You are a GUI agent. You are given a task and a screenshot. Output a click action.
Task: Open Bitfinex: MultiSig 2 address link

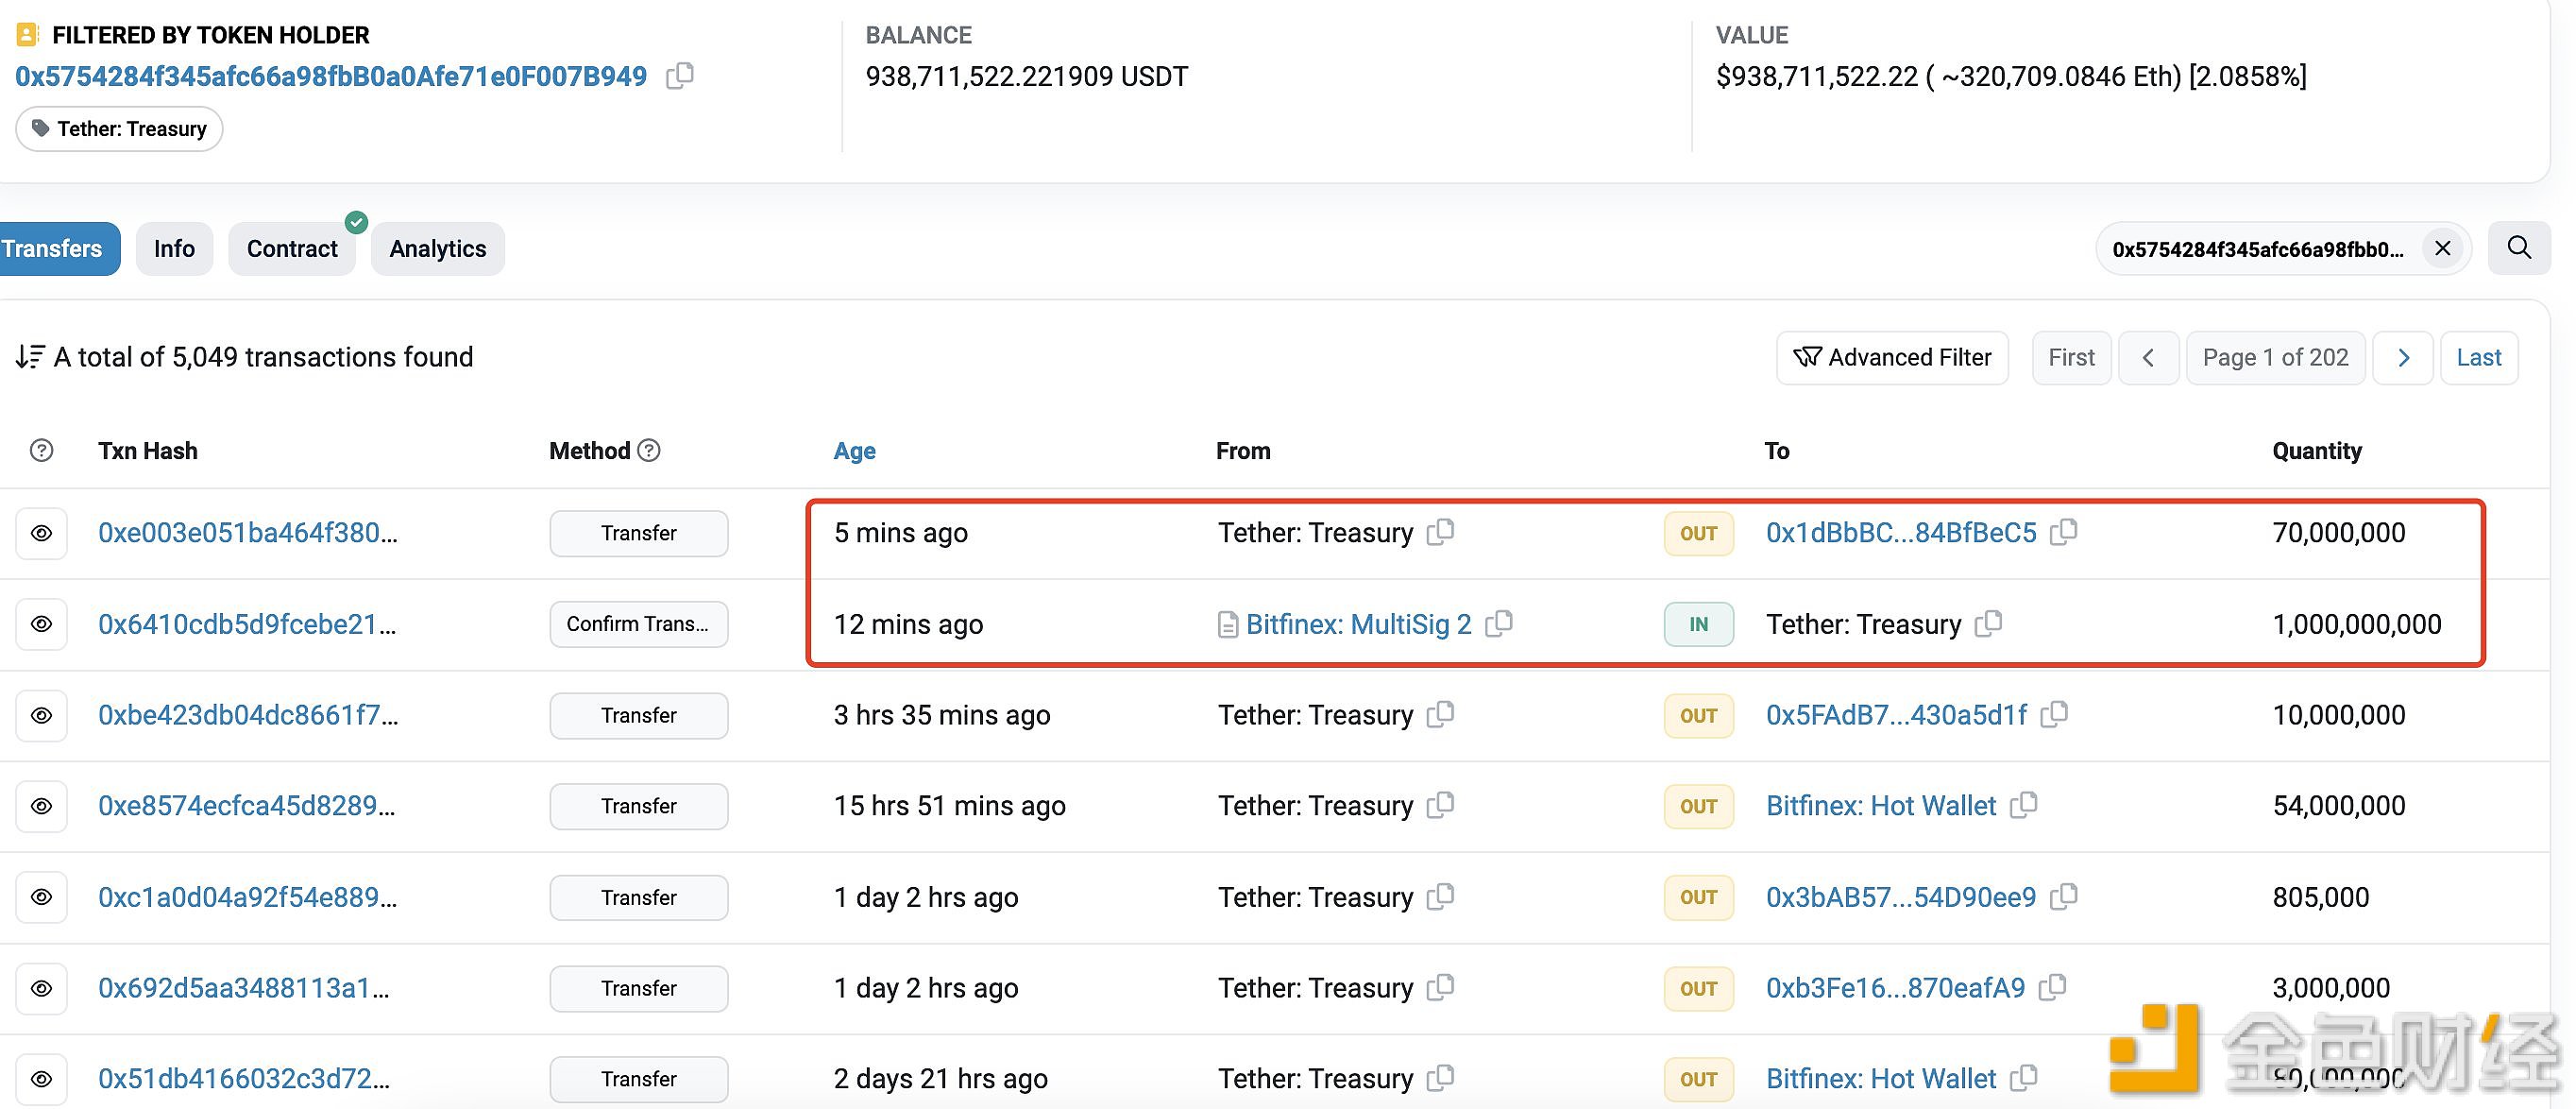coord(1358,624)
